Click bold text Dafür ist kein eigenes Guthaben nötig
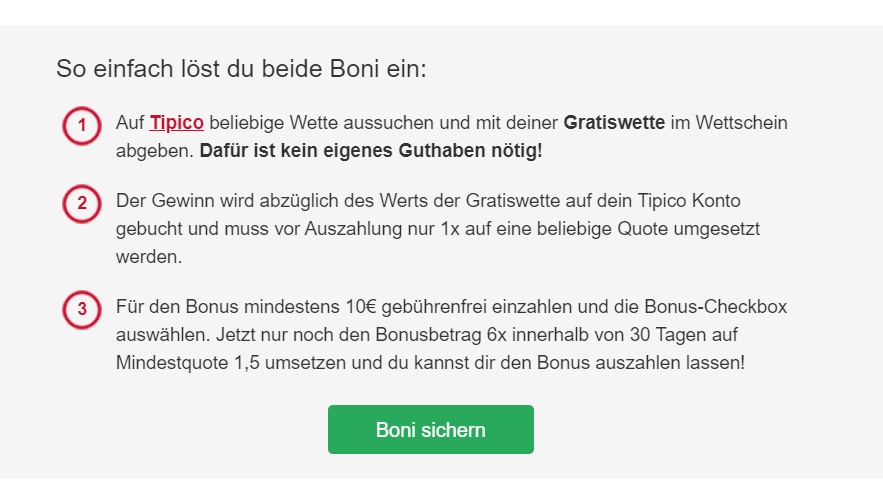The width and height of the screenshot is (883, 502). 371,150
